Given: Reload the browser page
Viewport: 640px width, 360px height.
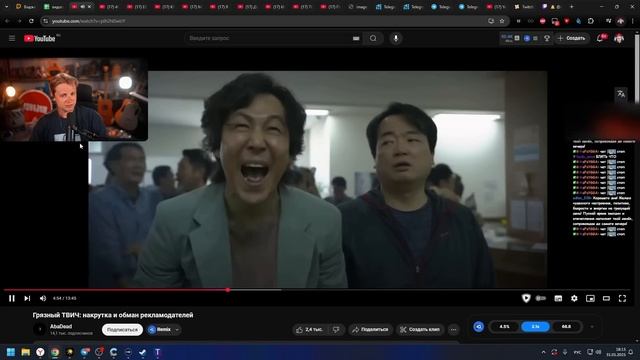Looking at the screenshot, I should 31,21.
